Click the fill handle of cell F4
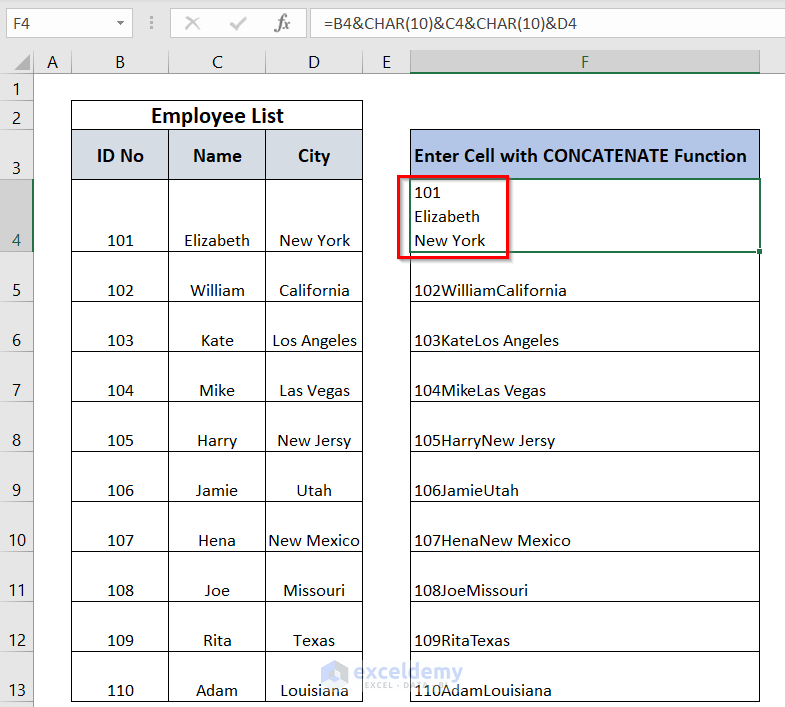The height and width of the screenshot is (707, 785). 759,251
